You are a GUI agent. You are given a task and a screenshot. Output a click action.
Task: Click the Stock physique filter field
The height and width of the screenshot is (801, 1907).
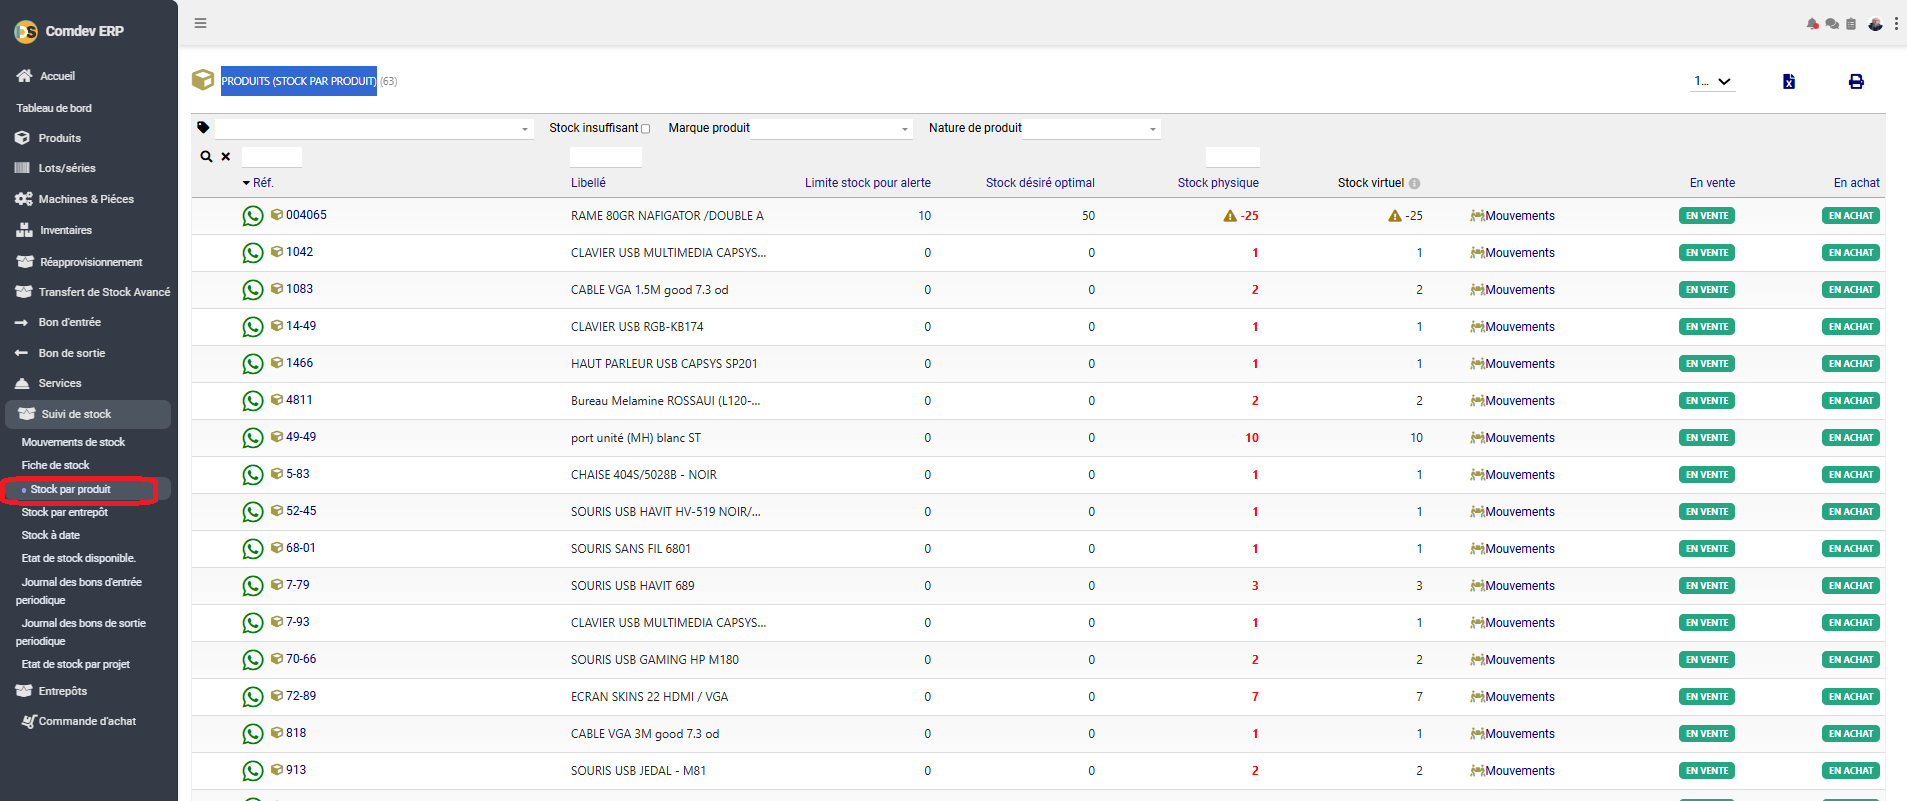click(1232, 157)
